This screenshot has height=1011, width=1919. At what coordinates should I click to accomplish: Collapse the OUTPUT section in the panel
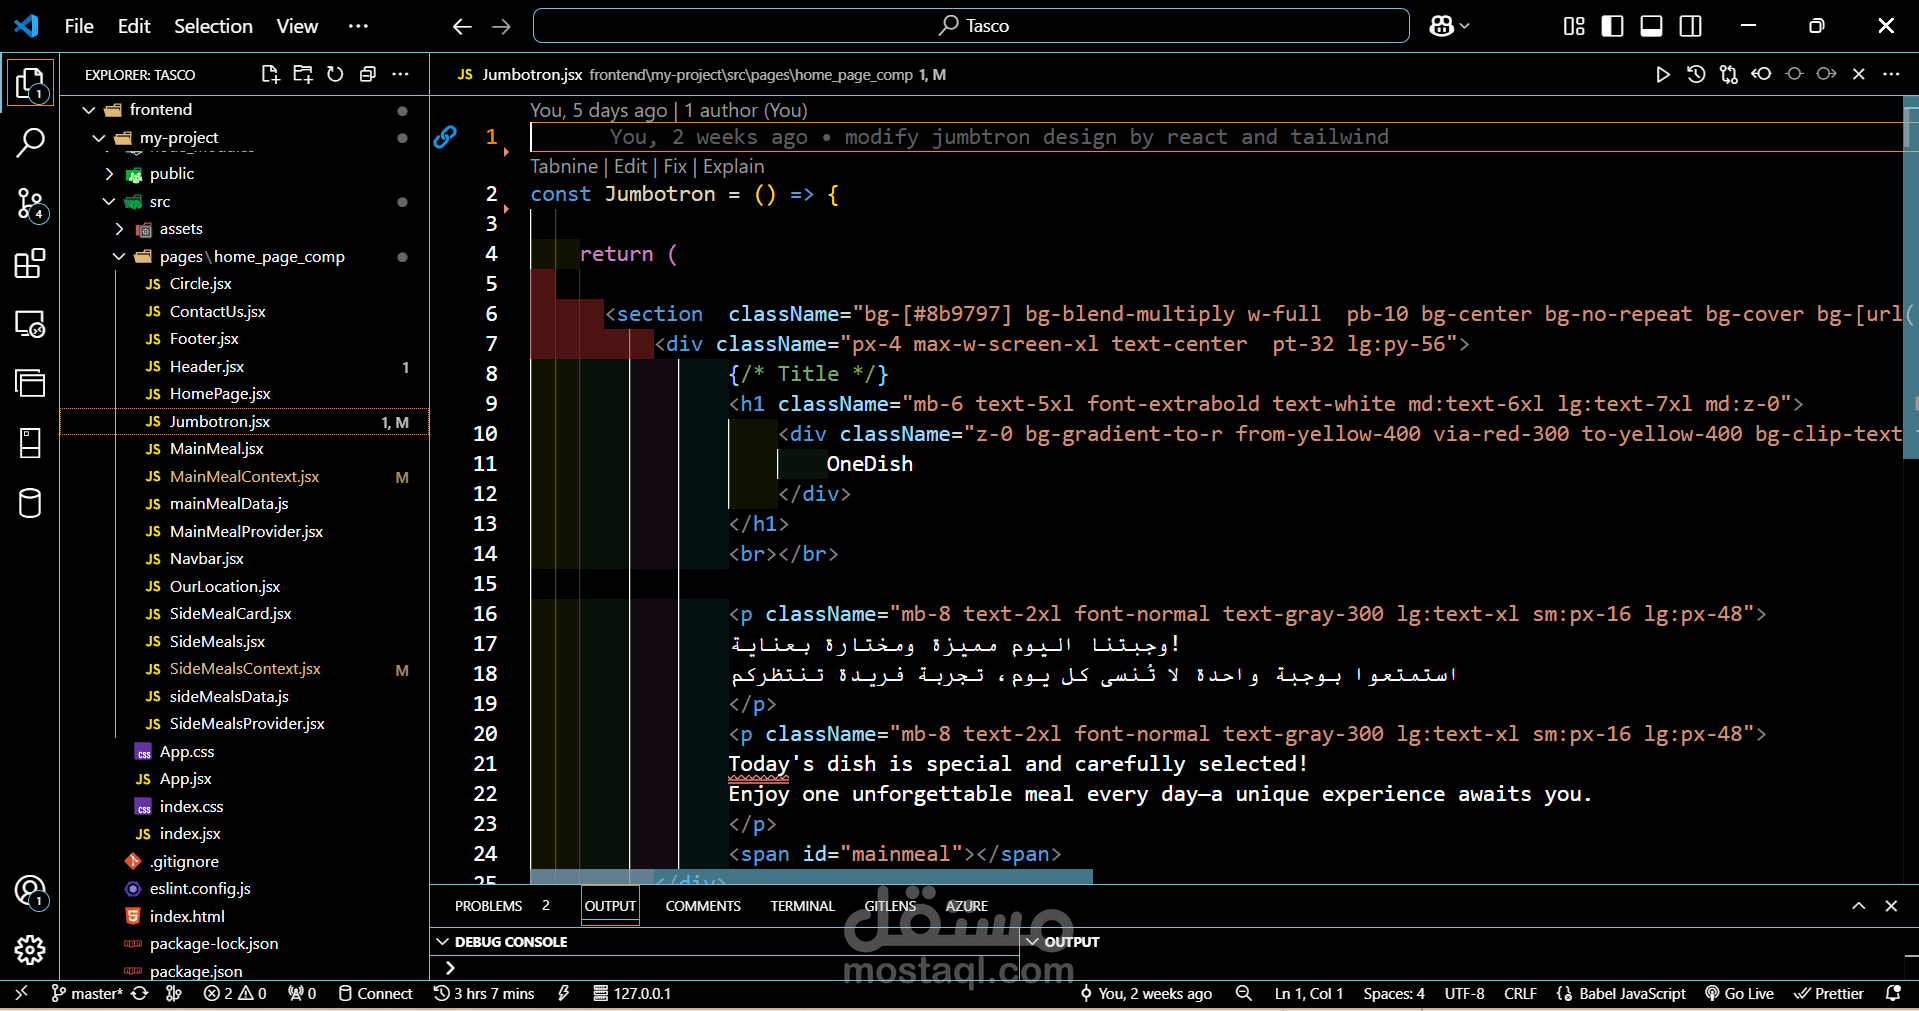click(x=1034, y=942)
